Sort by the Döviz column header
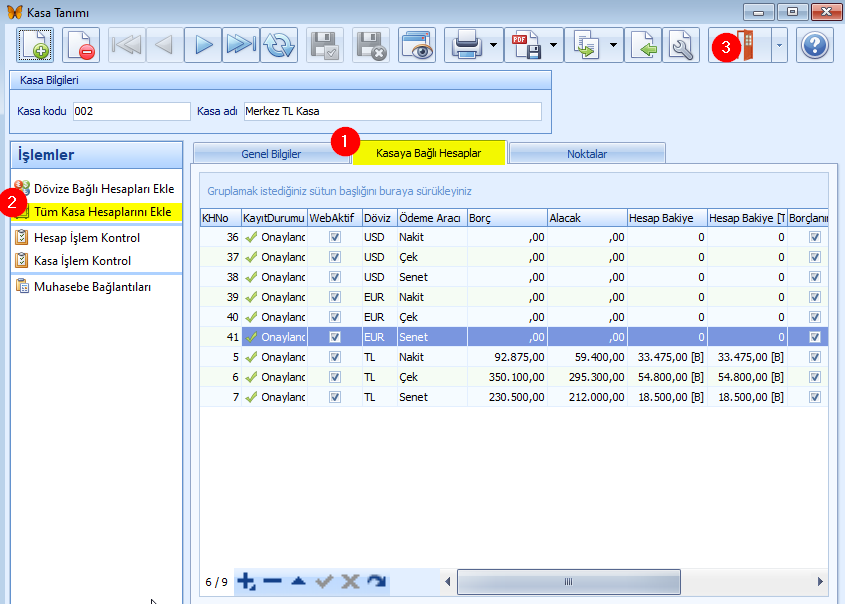This screenshot has height=604, width=845. pos(379,218)
